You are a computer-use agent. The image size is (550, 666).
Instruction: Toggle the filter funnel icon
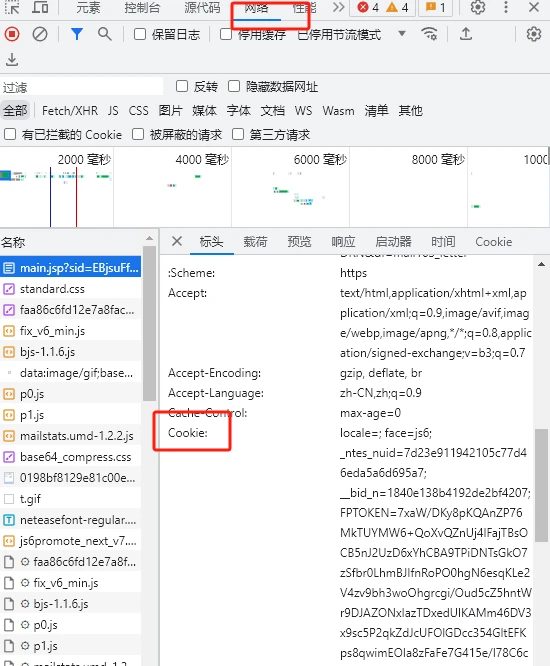tap(77, 34)
